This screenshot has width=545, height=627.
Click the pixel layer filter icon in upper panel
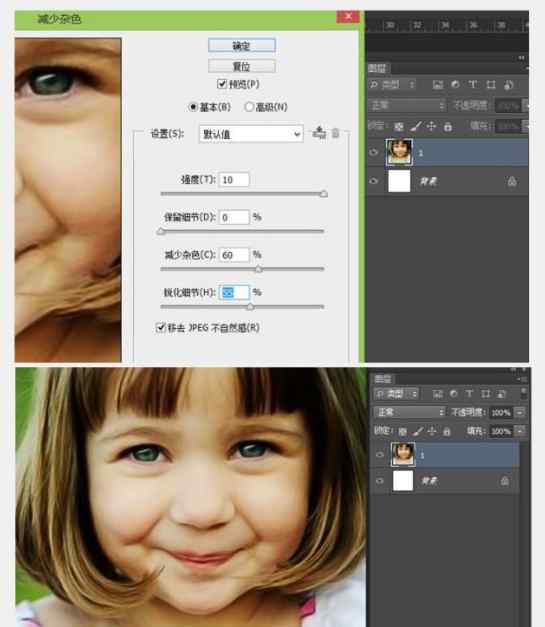(438, 84)
